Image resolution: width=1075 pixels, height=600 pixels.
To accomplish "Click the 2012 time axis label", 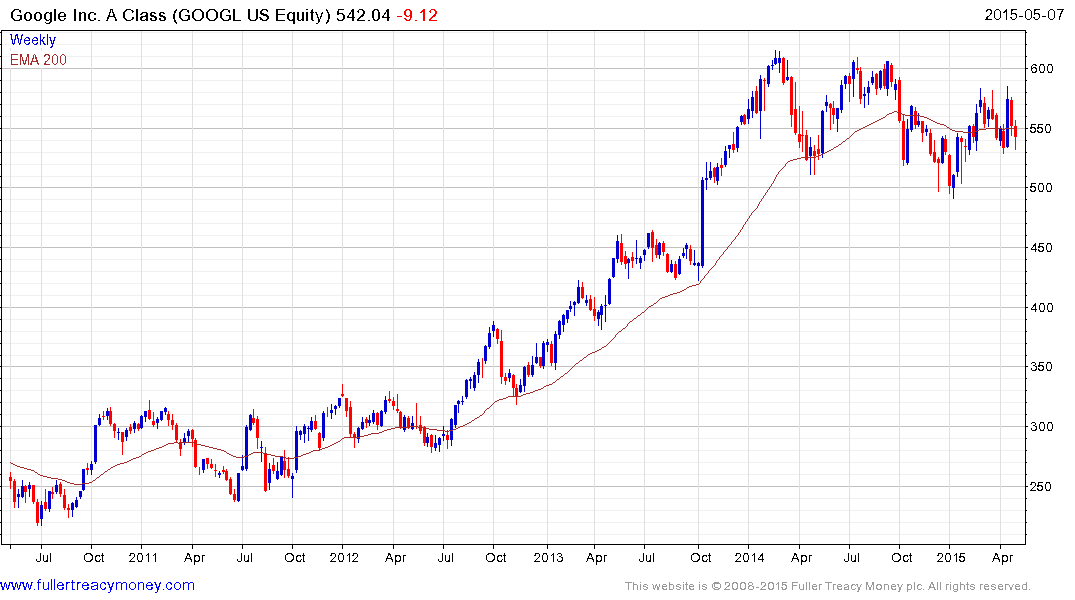I will coord(344,557).
